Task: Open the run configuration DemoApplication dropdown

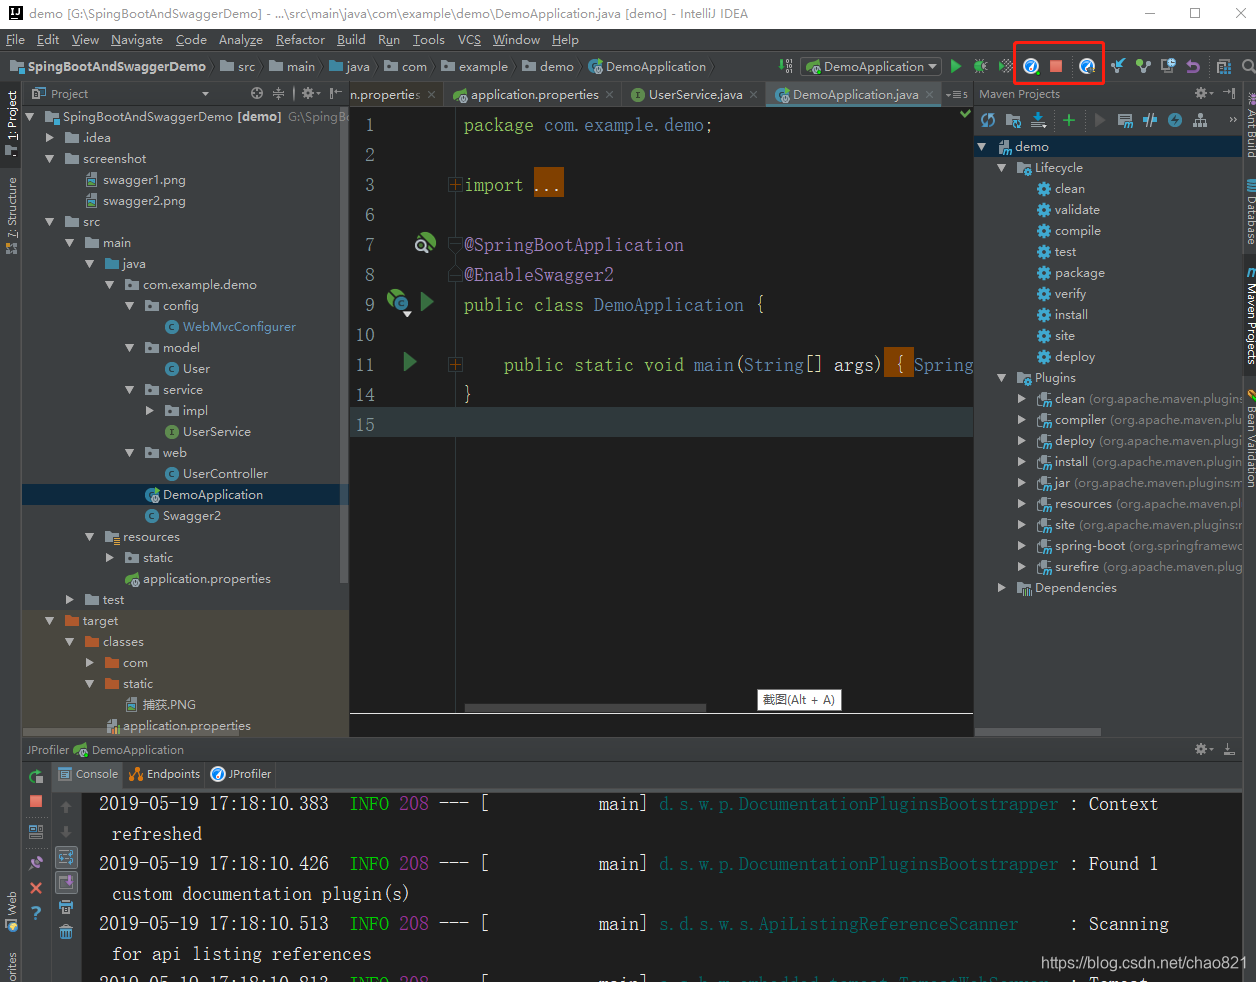Action: tap(871, 66)
